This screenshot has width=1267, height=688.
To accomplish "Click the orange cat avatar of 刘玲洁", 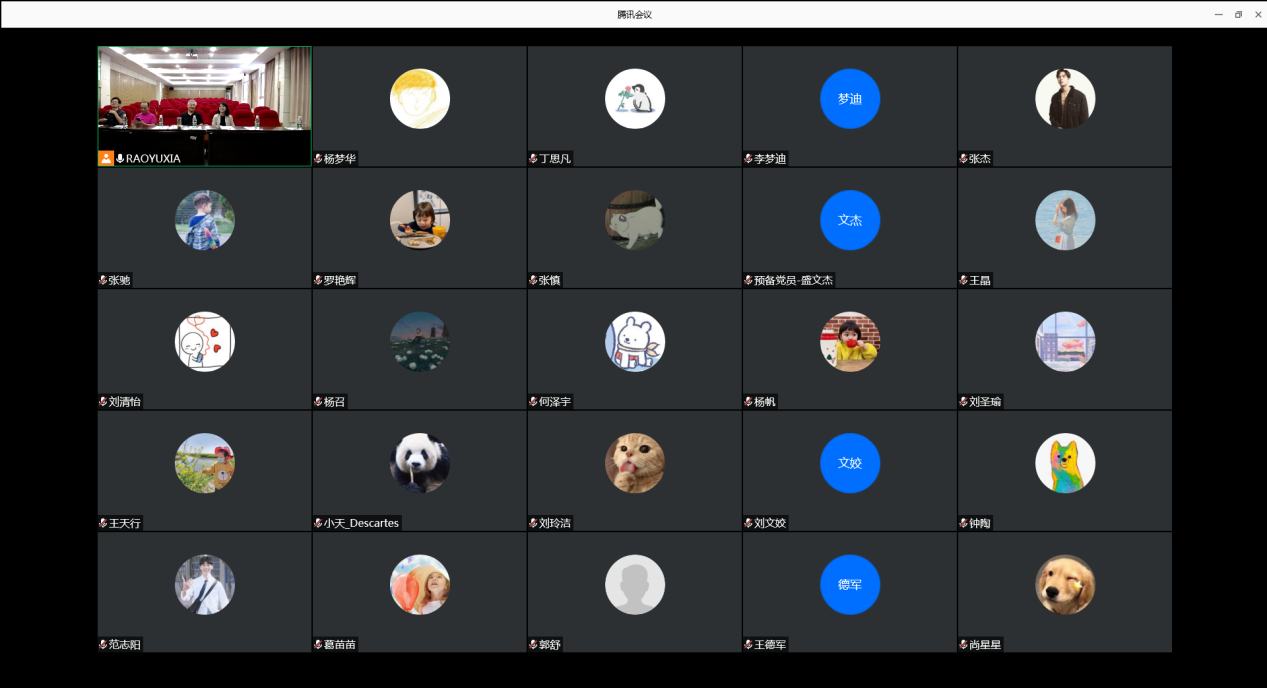I will tap(634, 463).
